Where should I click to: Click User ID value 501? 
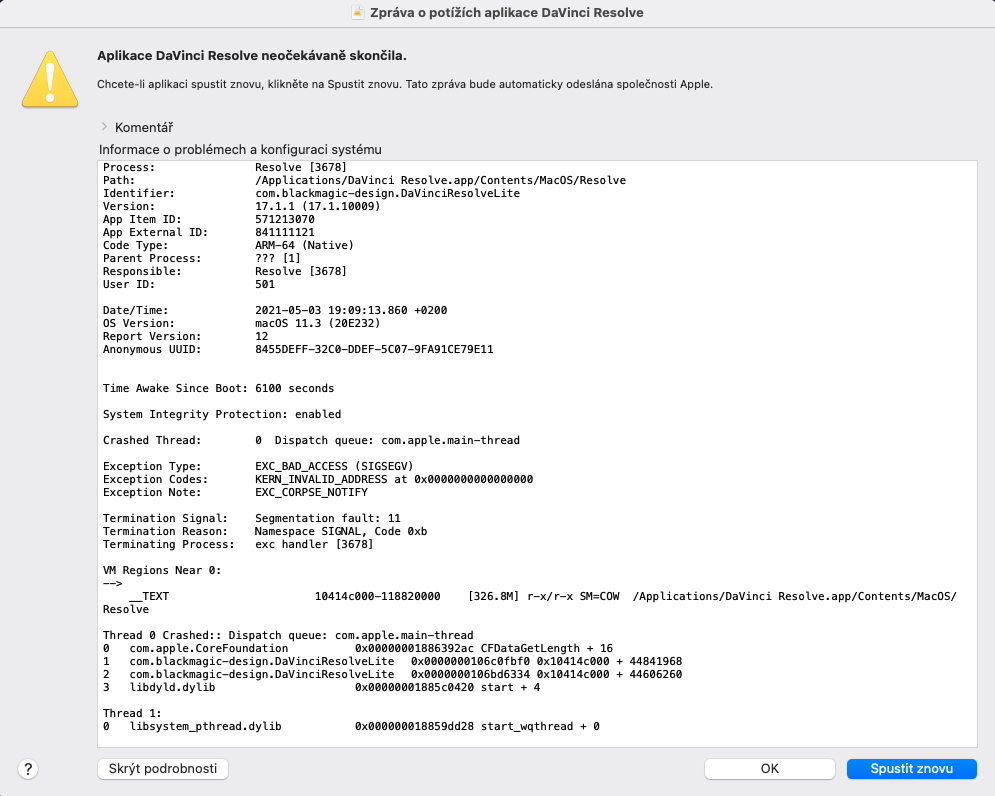[265, 284]
